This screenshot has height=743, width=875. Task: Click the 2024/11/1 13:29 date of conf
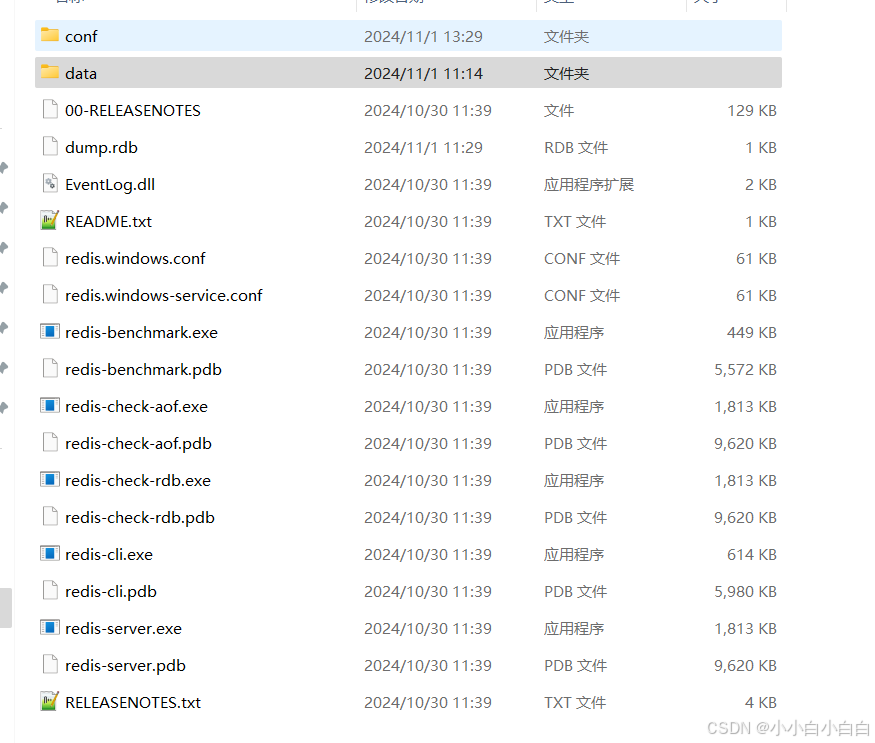[x=424, y=36]
